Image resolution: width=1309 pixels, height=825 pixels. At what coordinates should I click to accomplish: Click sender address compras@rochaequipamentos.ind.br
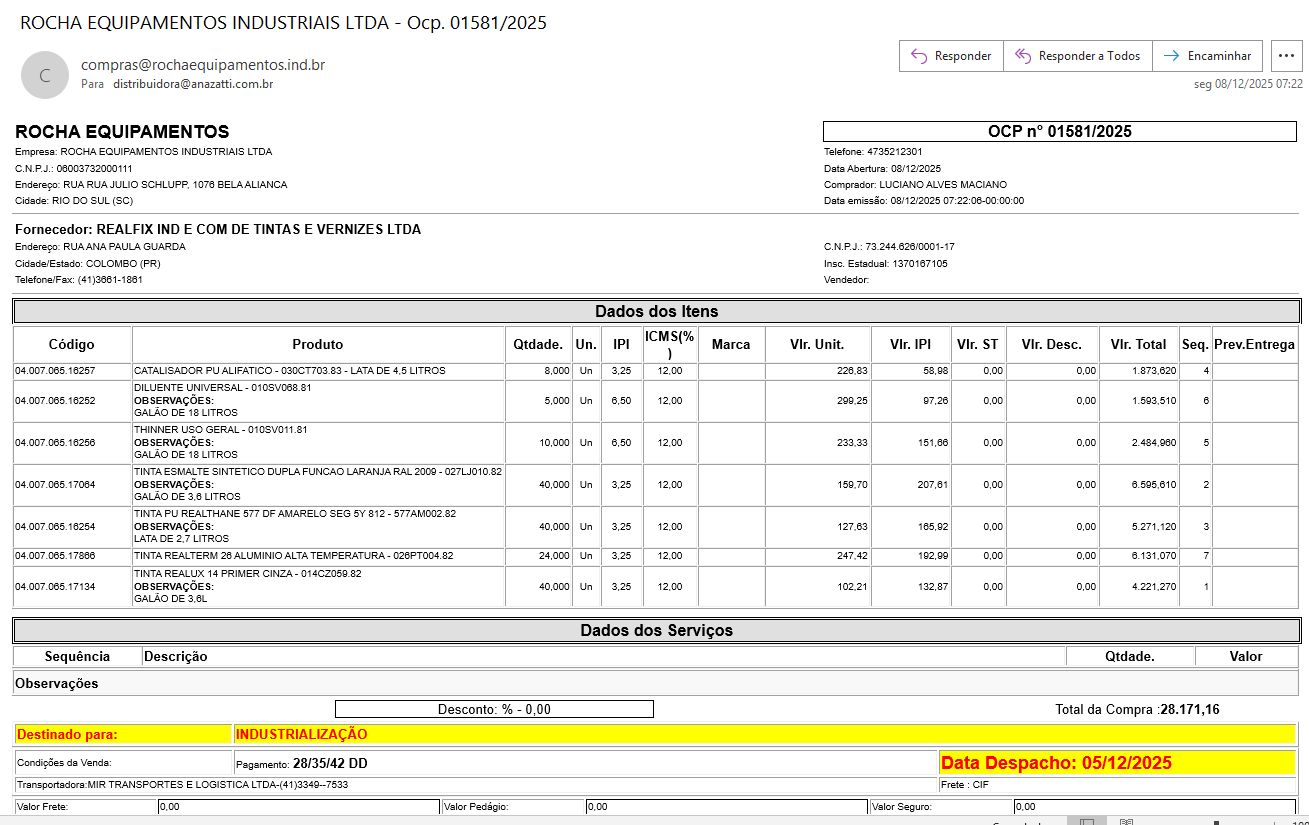(203, 65)
